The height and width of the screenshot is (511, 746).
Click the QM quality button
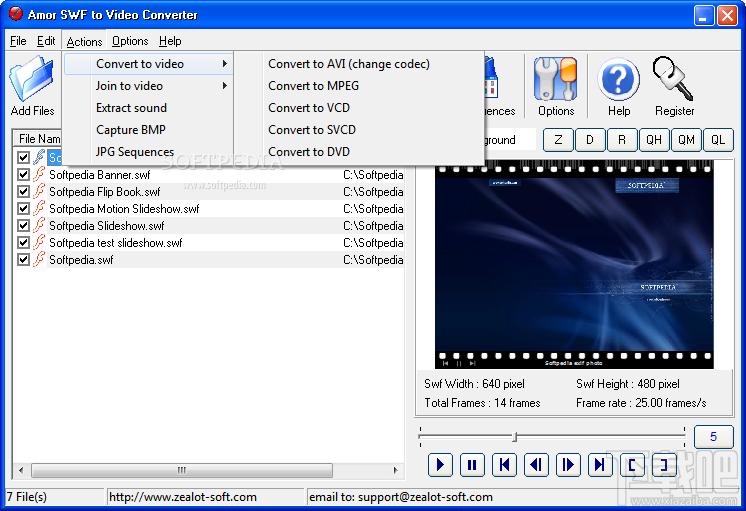pos(686,140)
